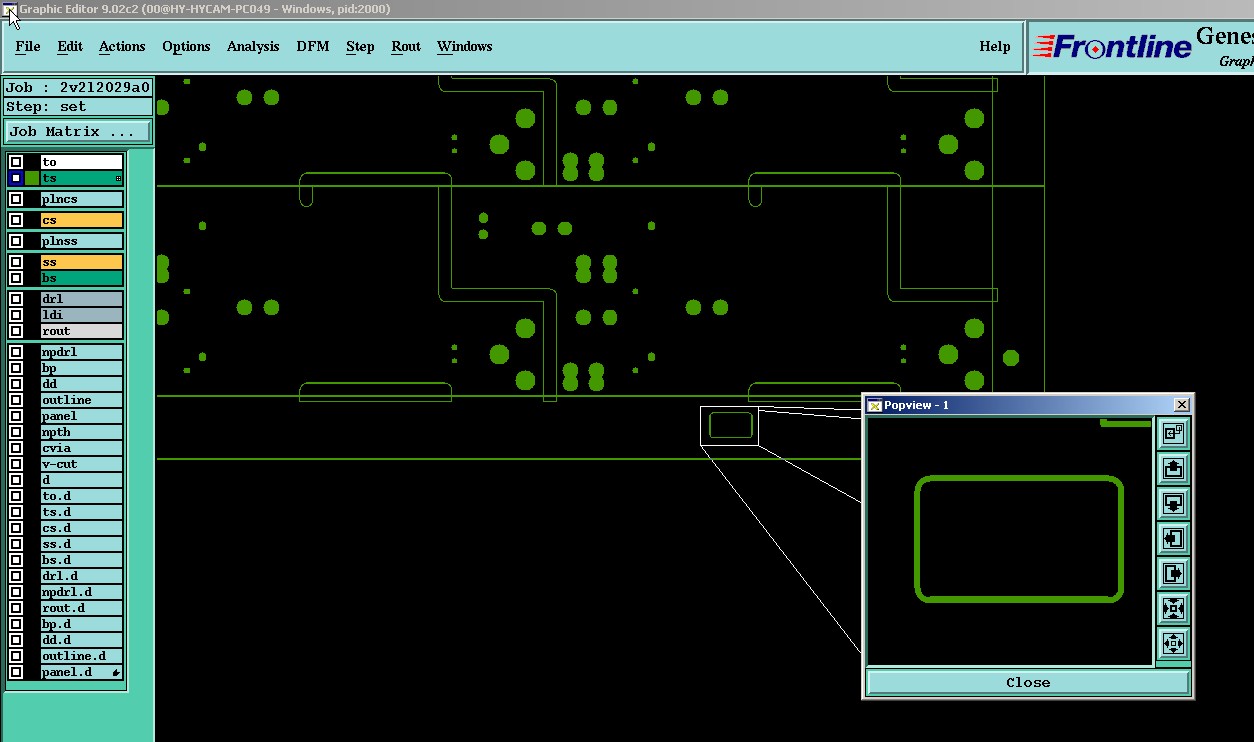Select the ss layer name
This screenshot has height=742, width=1254.
[x=82, y=262]
